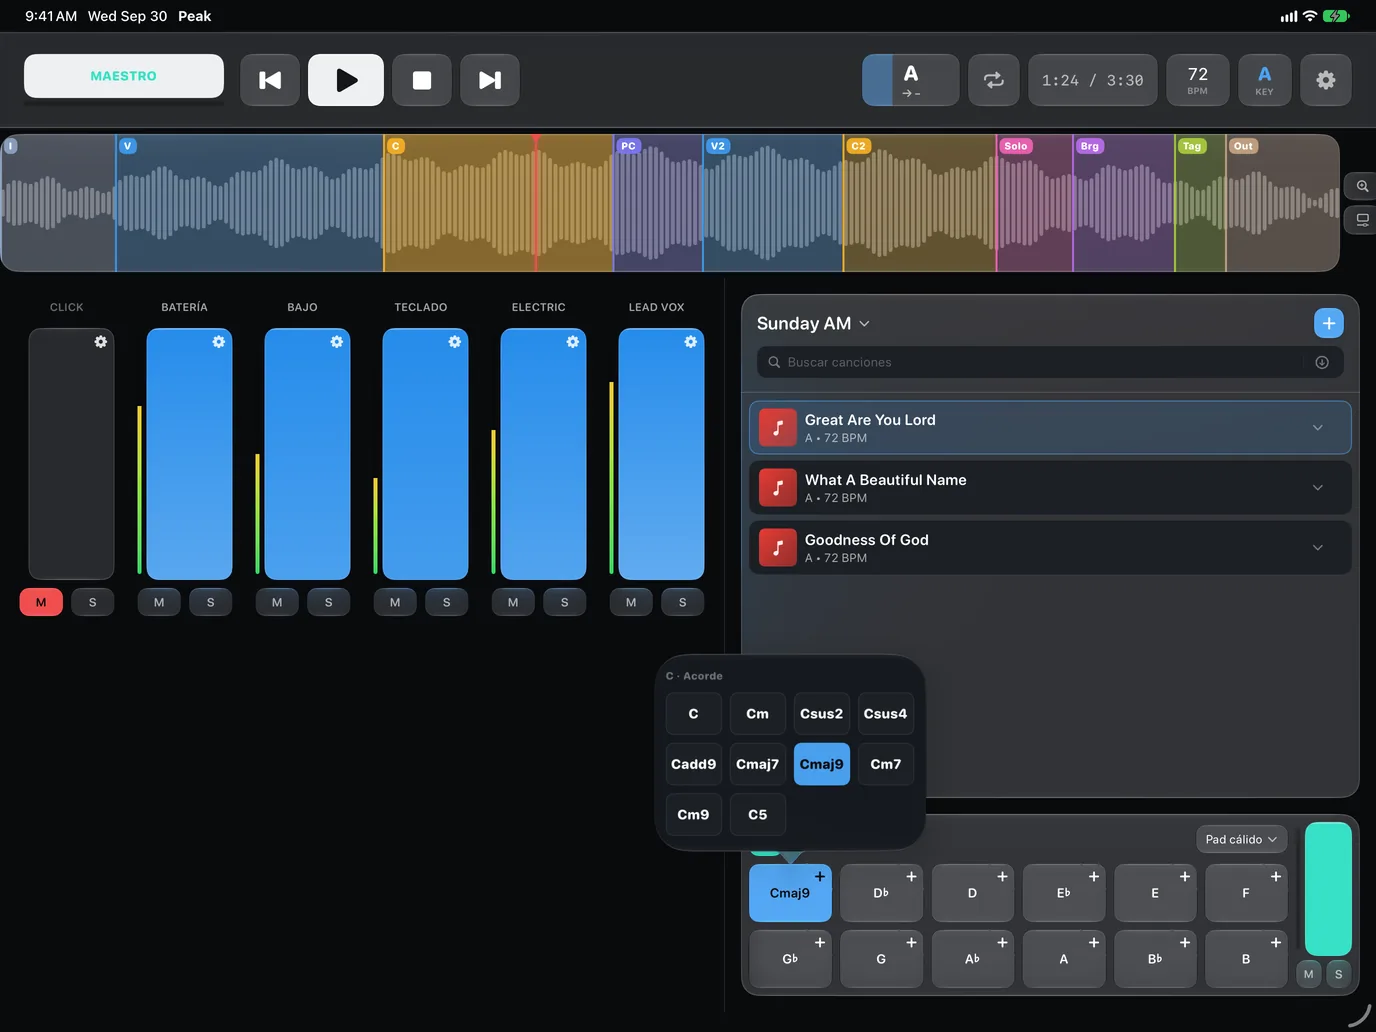Viewport: 1376px width, 1032px height.
Task: Mute the ELECTRIC channel
Action: click(x=513, y=602)
